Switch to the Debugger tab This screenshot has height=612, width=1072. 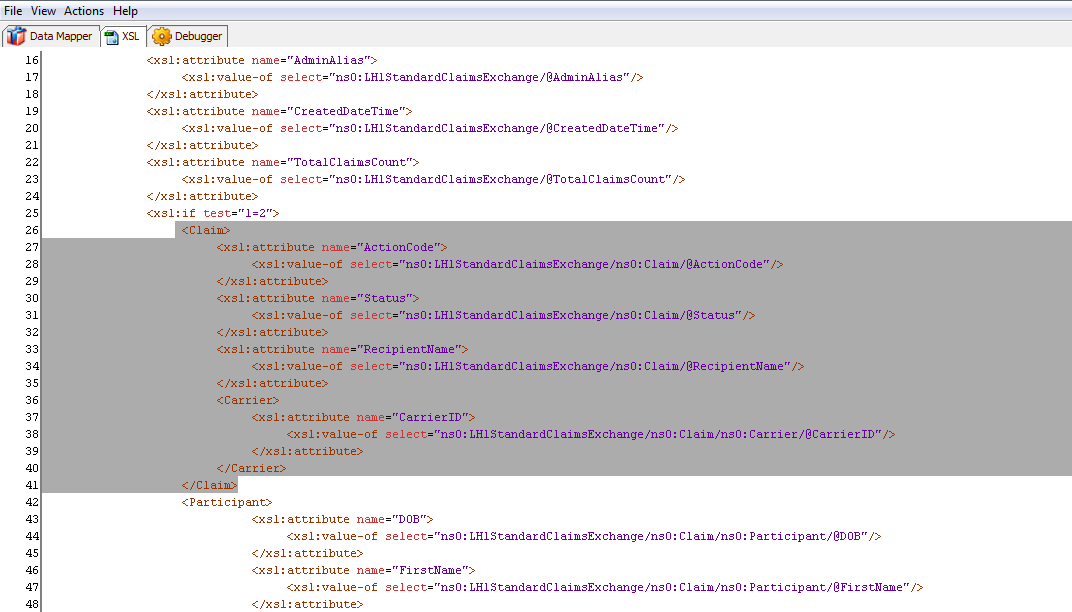187,36
